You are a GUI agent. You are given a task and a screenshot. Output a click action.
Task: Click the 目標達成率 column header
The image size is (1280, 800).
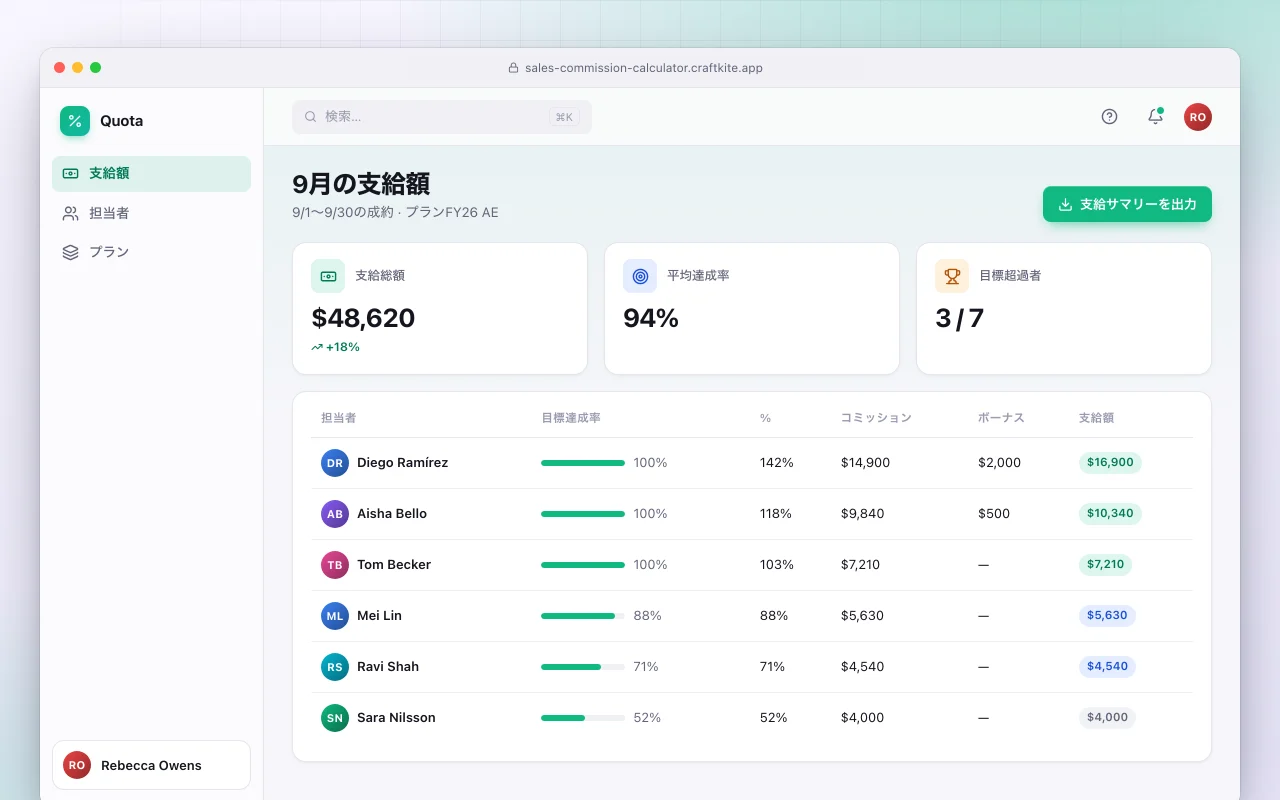click(571, 418)
